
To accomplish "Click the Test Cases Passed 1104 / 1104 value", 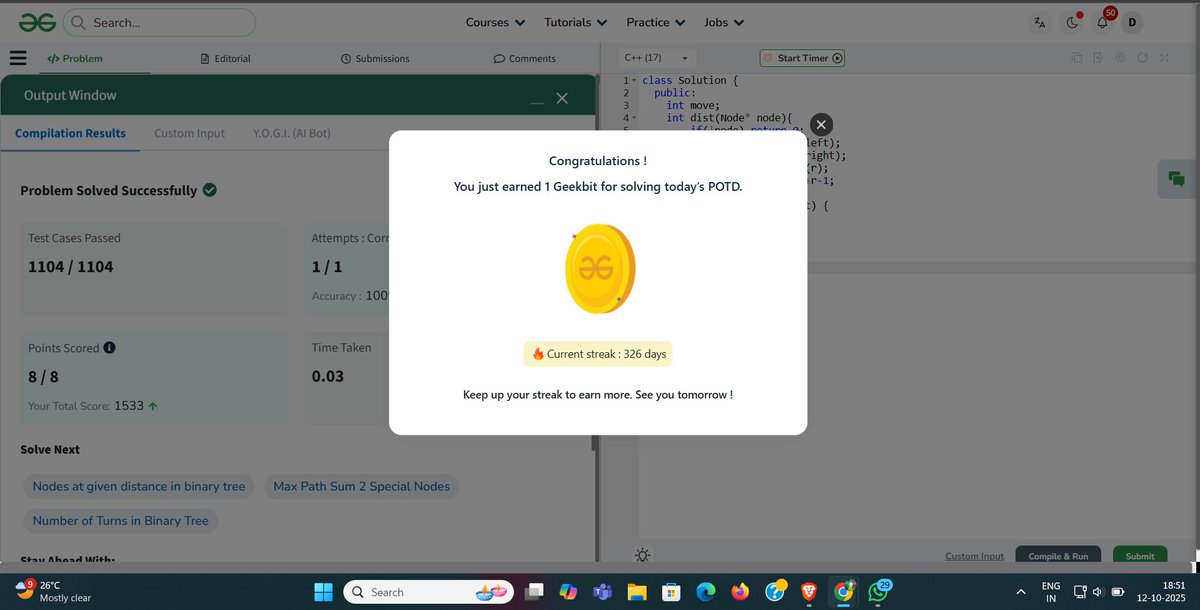I will pos(71,267).
